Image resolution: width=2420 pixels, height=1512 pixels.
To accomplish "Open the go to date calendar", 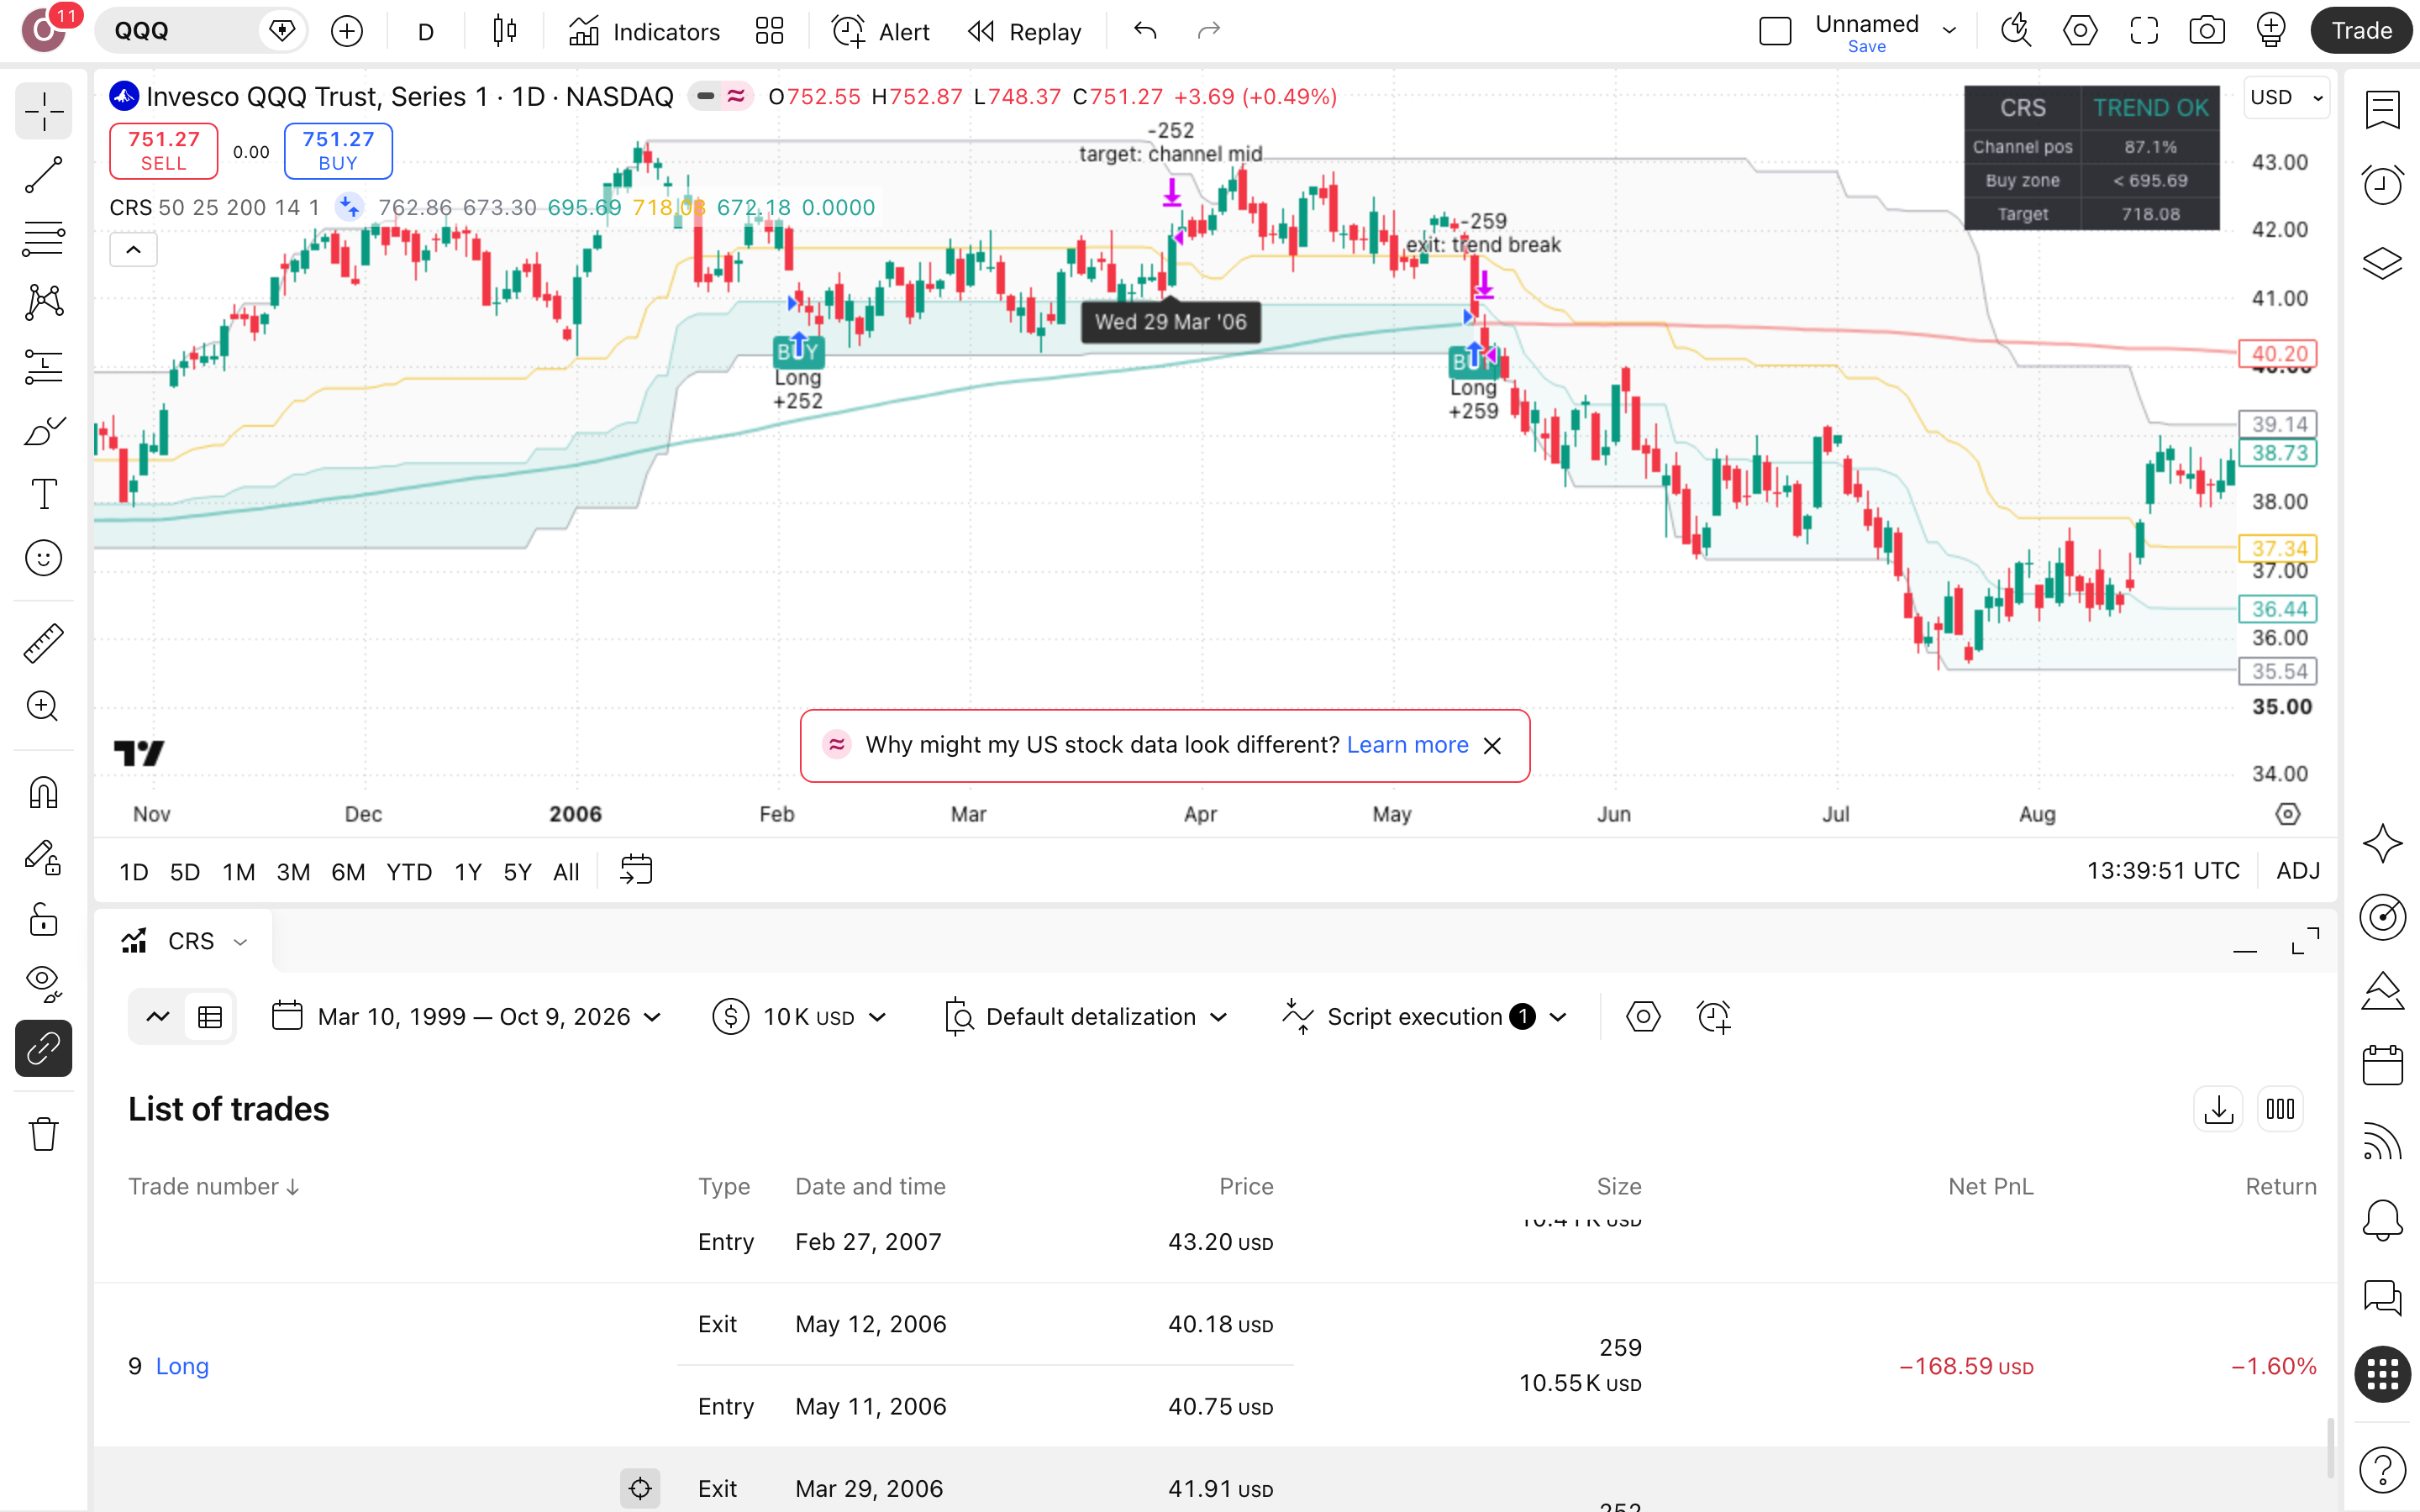I will click(636, 870).
